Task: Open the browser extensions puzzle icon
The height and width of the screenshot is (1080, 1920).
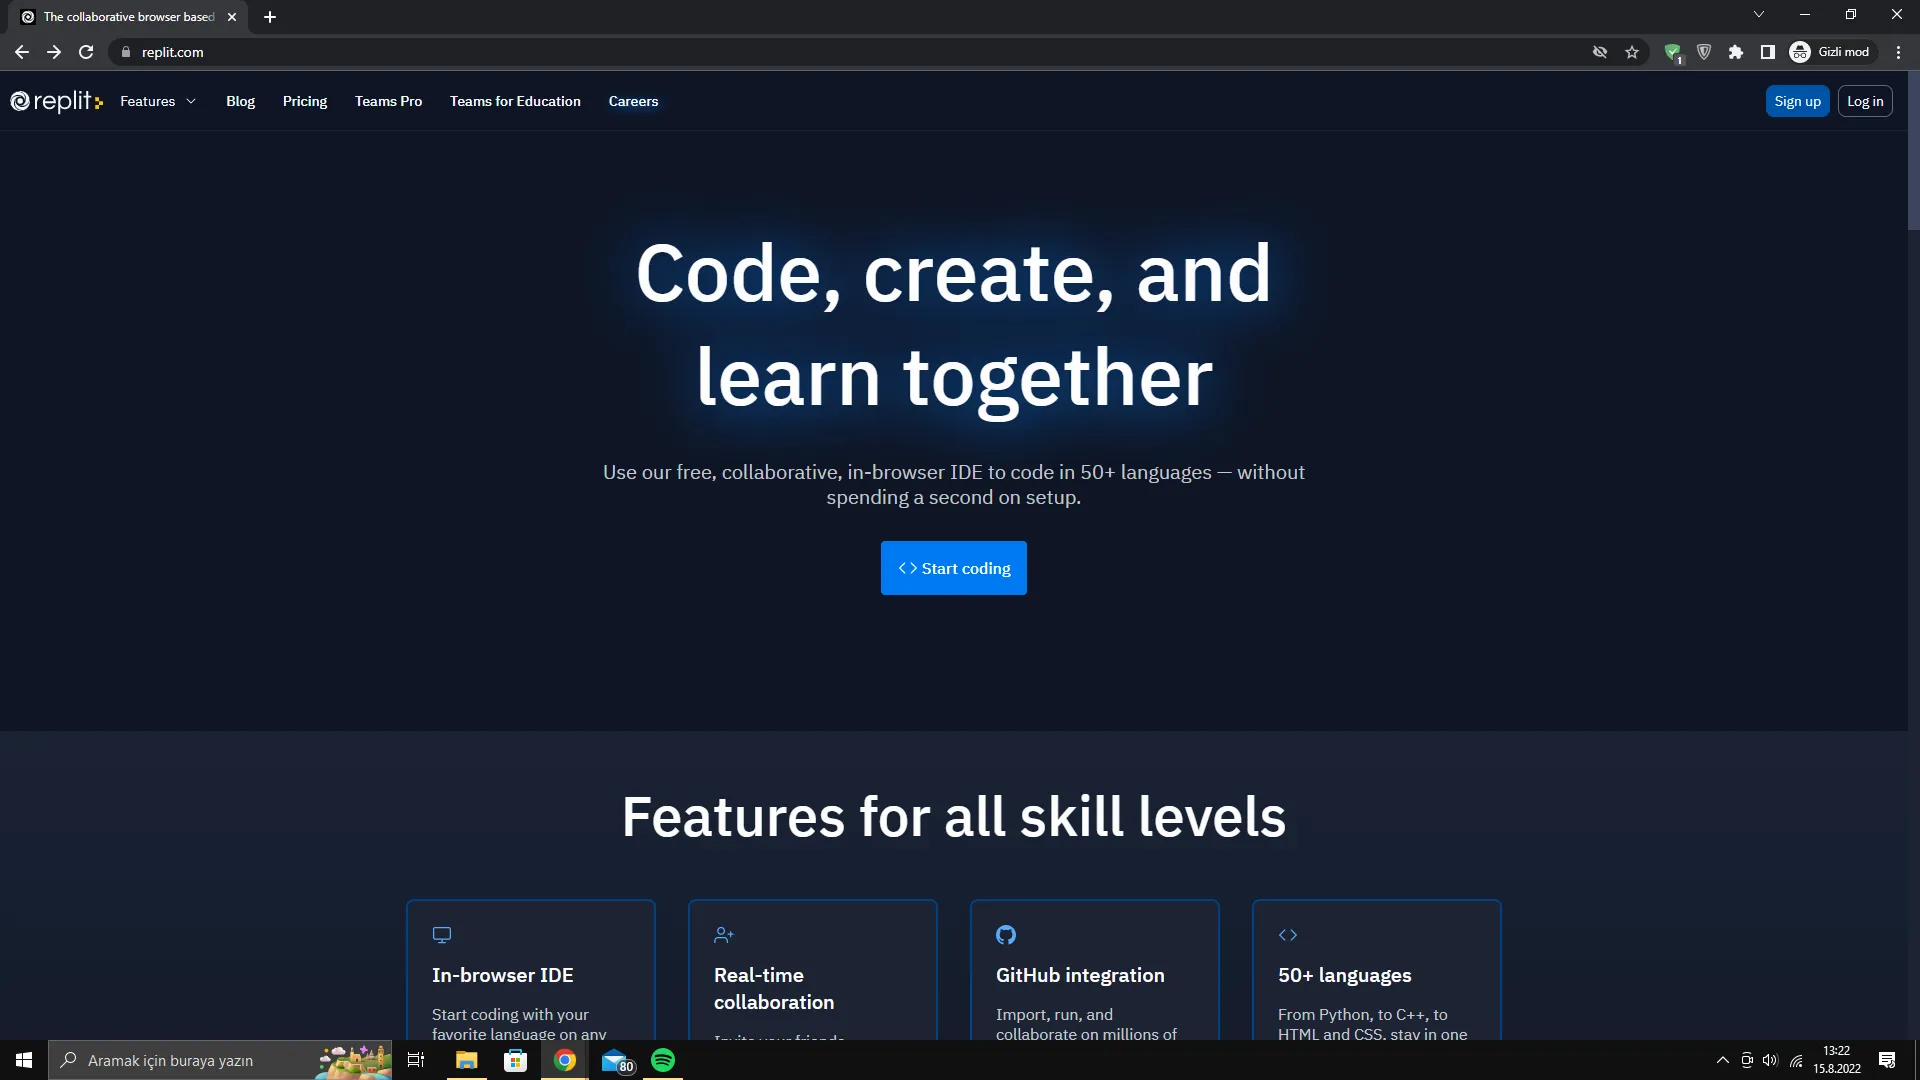Action: click(x=1736, y=52)
